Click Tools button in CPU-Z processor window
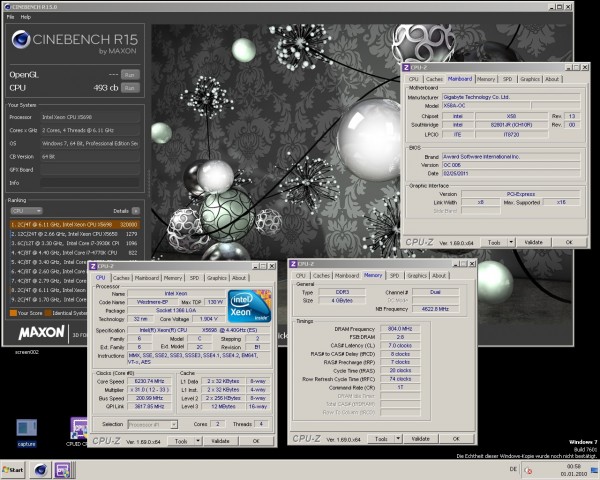 click(x=181, y=441)
